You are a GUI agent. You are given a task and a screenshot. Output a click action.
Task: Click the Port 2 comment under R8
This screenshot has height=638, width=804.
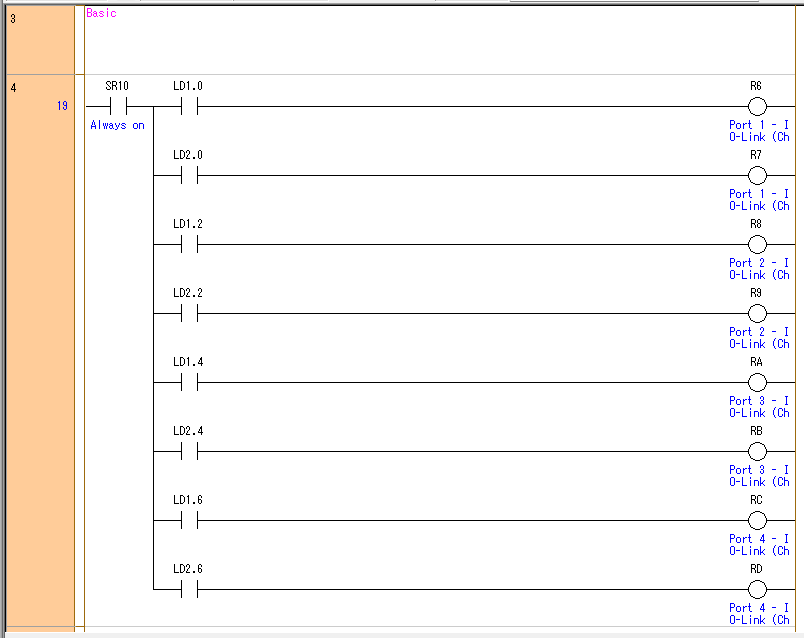click(759, 269)
